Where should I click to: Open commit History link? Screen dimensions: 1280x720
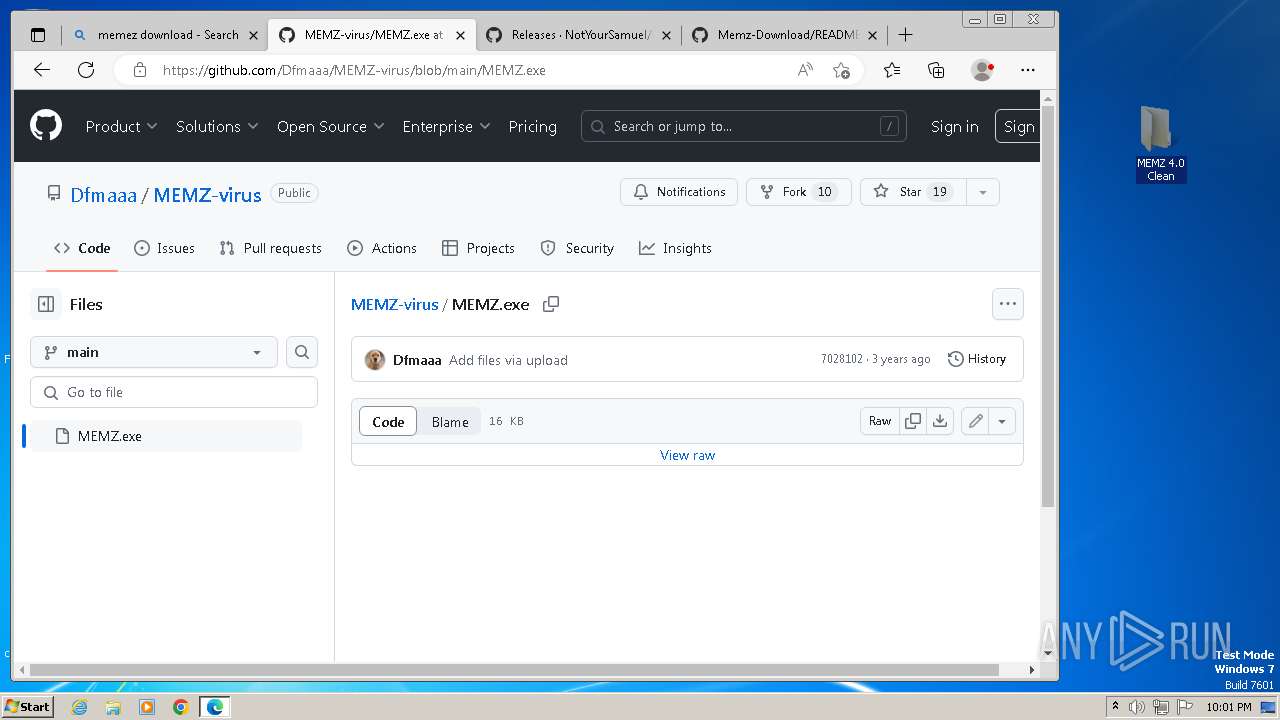point(976,359)
